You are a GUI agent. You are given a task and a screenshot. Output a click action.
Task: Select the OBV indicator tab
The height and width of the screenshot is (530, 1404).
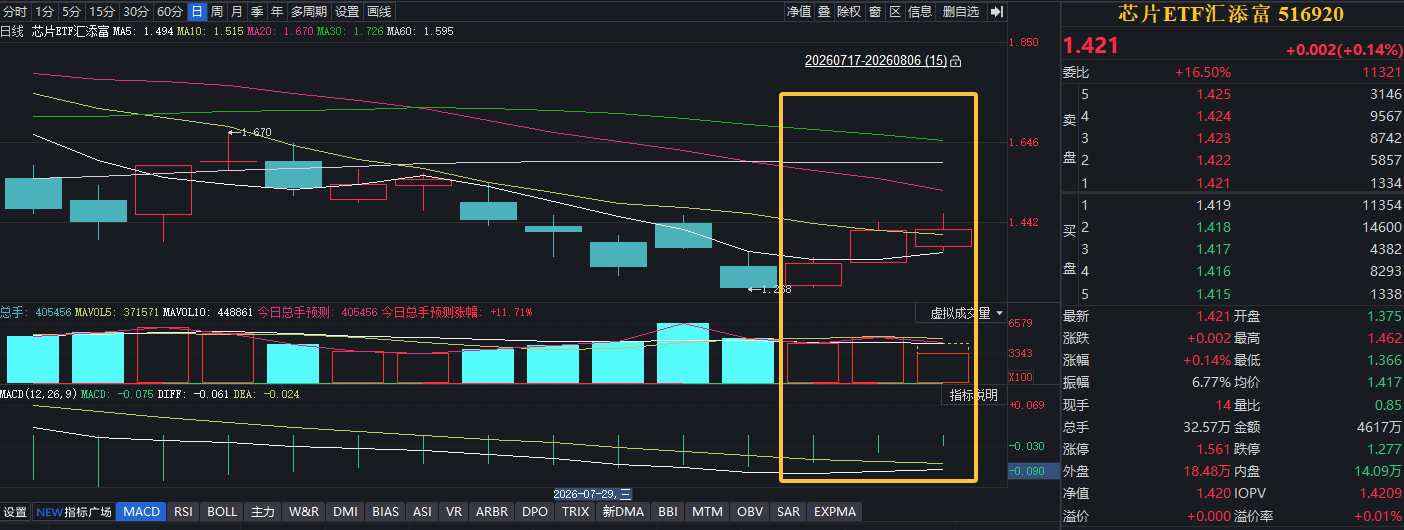[x=750, y=512]
